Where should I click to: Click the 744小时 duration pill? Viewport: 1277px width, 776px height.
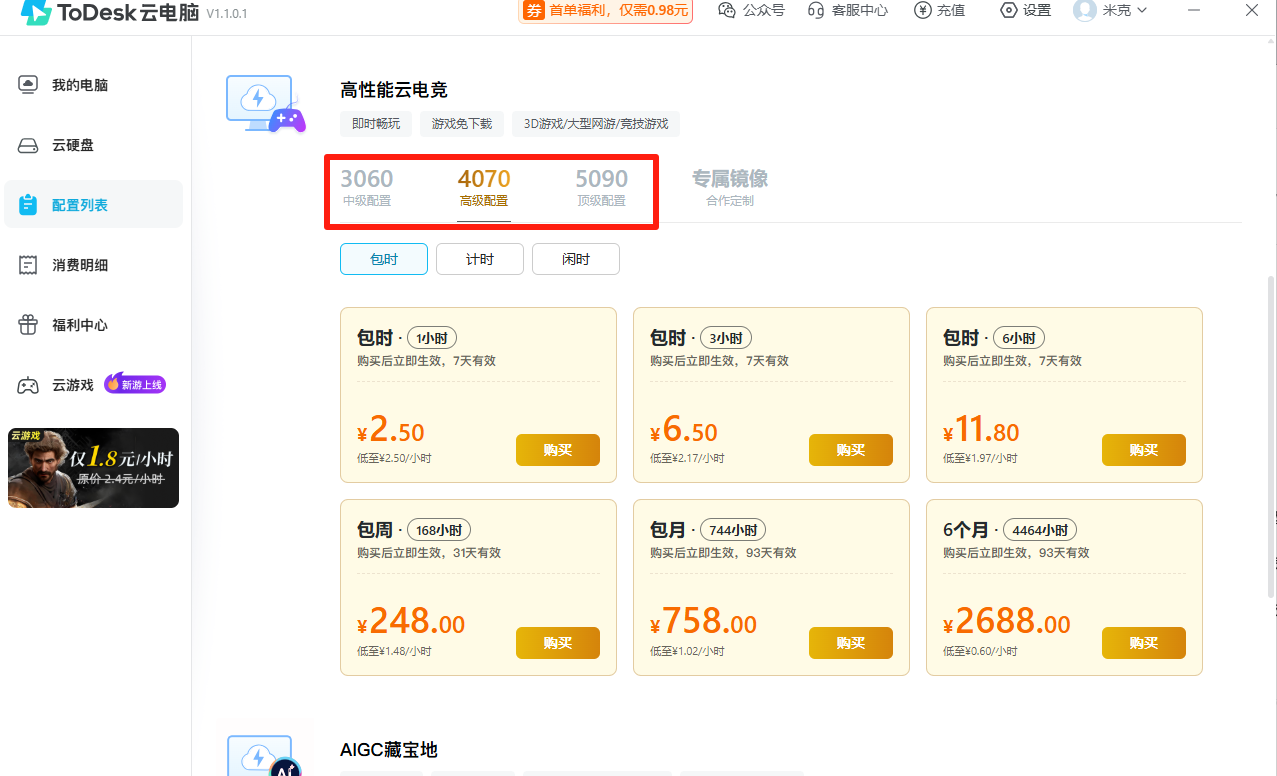pyautogui.click(x=732, y=530)
